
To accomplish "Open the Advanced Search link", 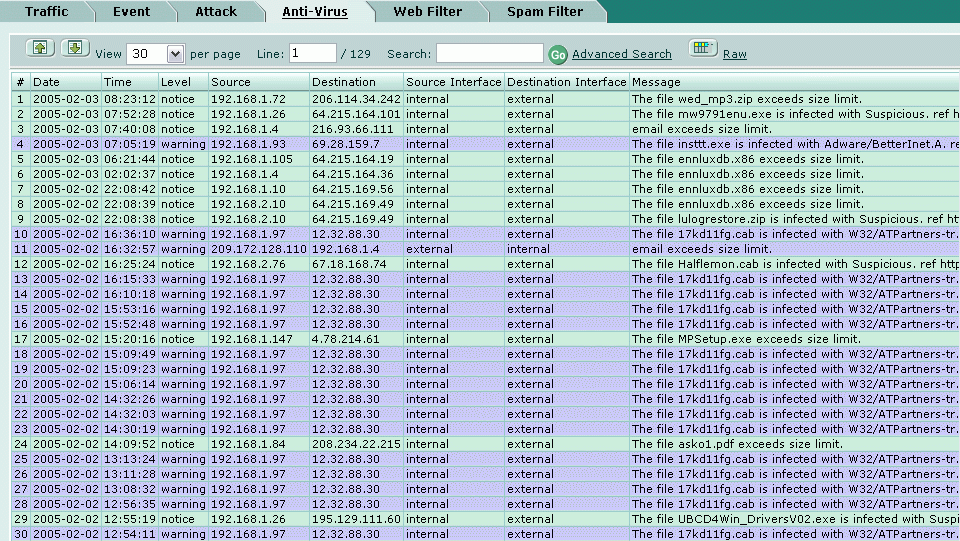I will (621, 54).
